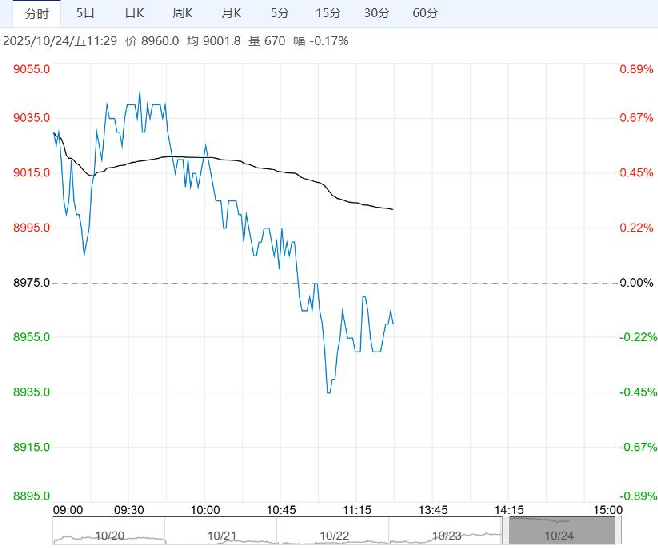658x548 pixels.
Task: Choose the 30分 interval tab
Action: [x=377, y=13]
